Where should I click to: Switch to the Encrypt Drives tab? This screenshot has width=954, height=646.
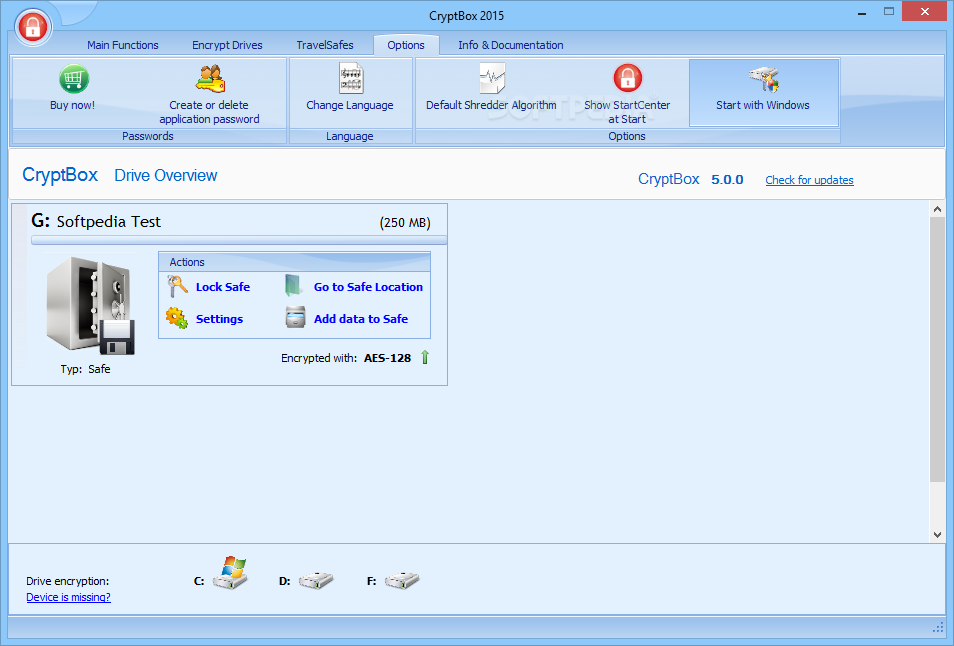pos(227,45)
